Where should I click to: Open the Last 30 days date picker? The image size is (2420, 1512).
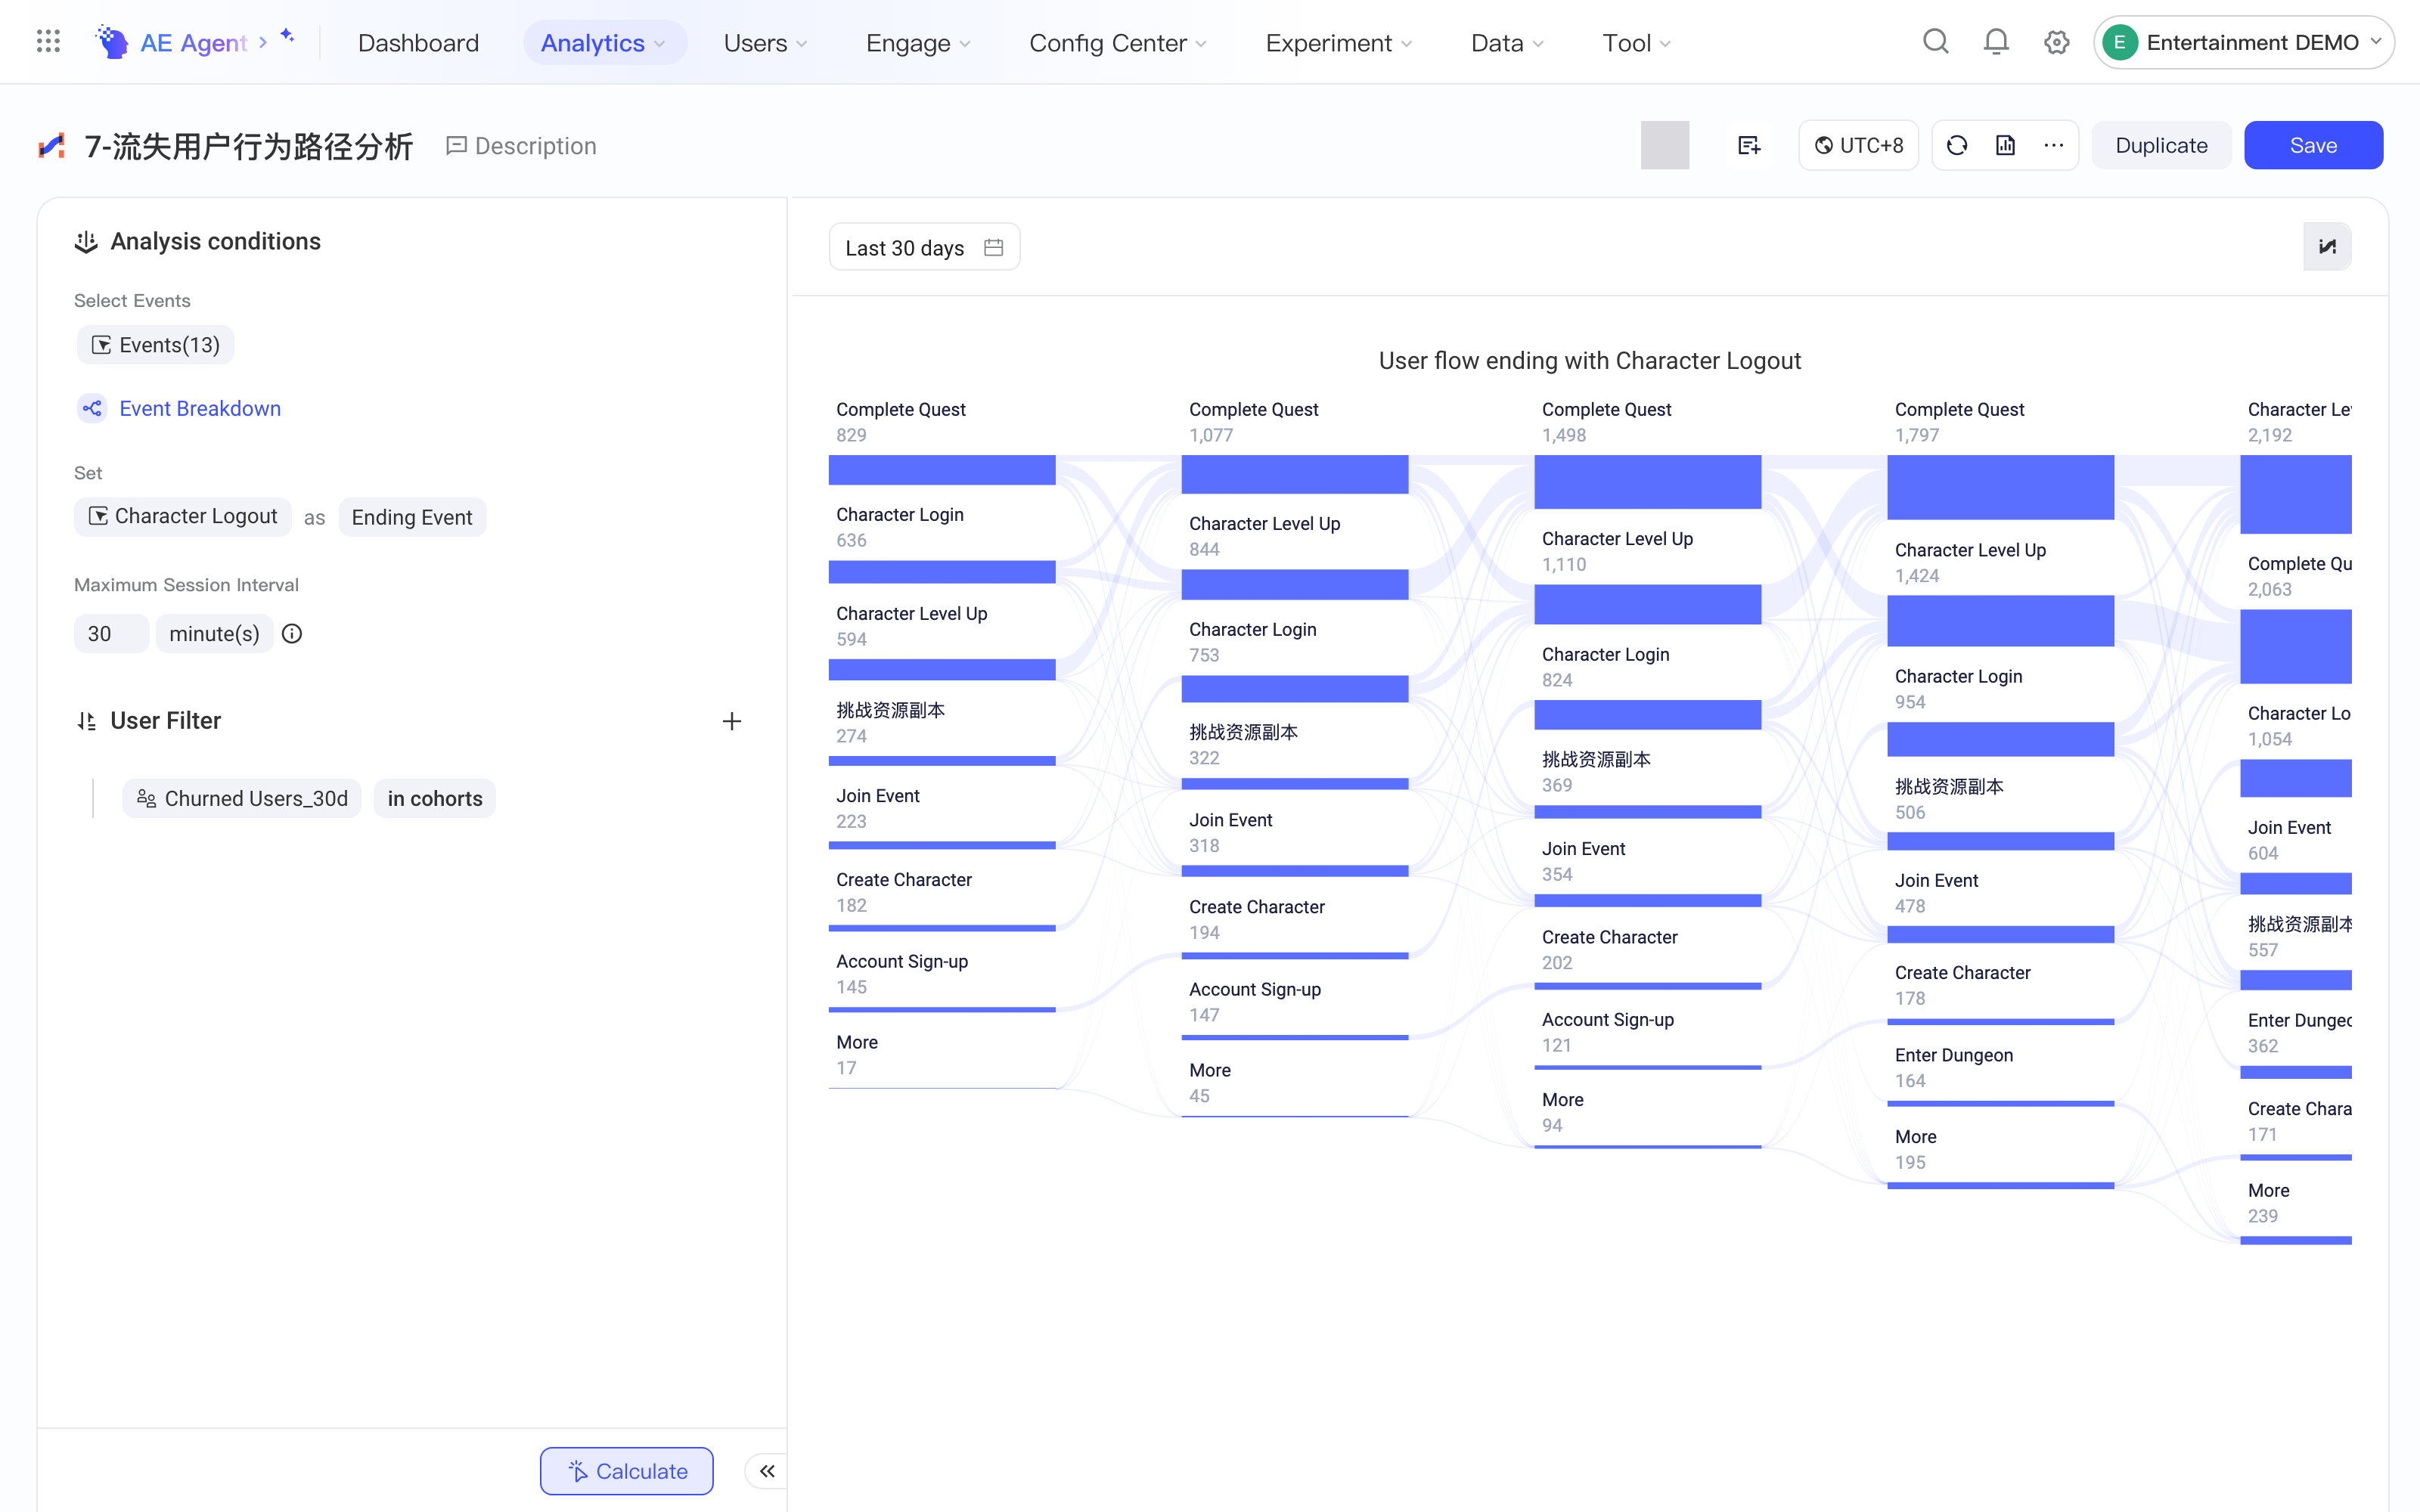[x=924, y=247]
